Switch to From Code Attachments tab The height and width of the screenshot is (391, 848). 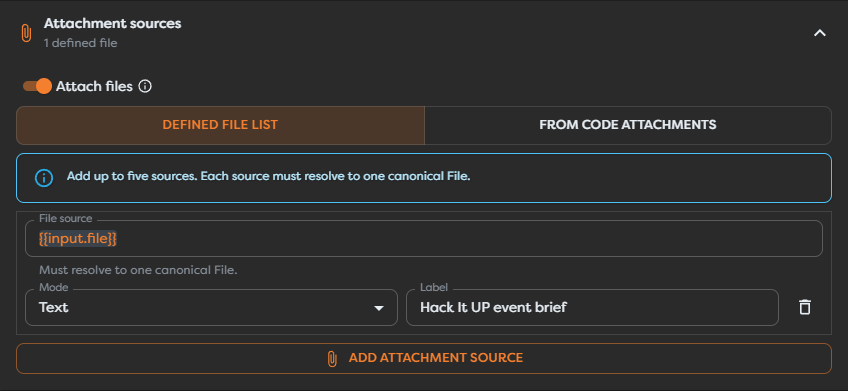click(x=628, y=125)
